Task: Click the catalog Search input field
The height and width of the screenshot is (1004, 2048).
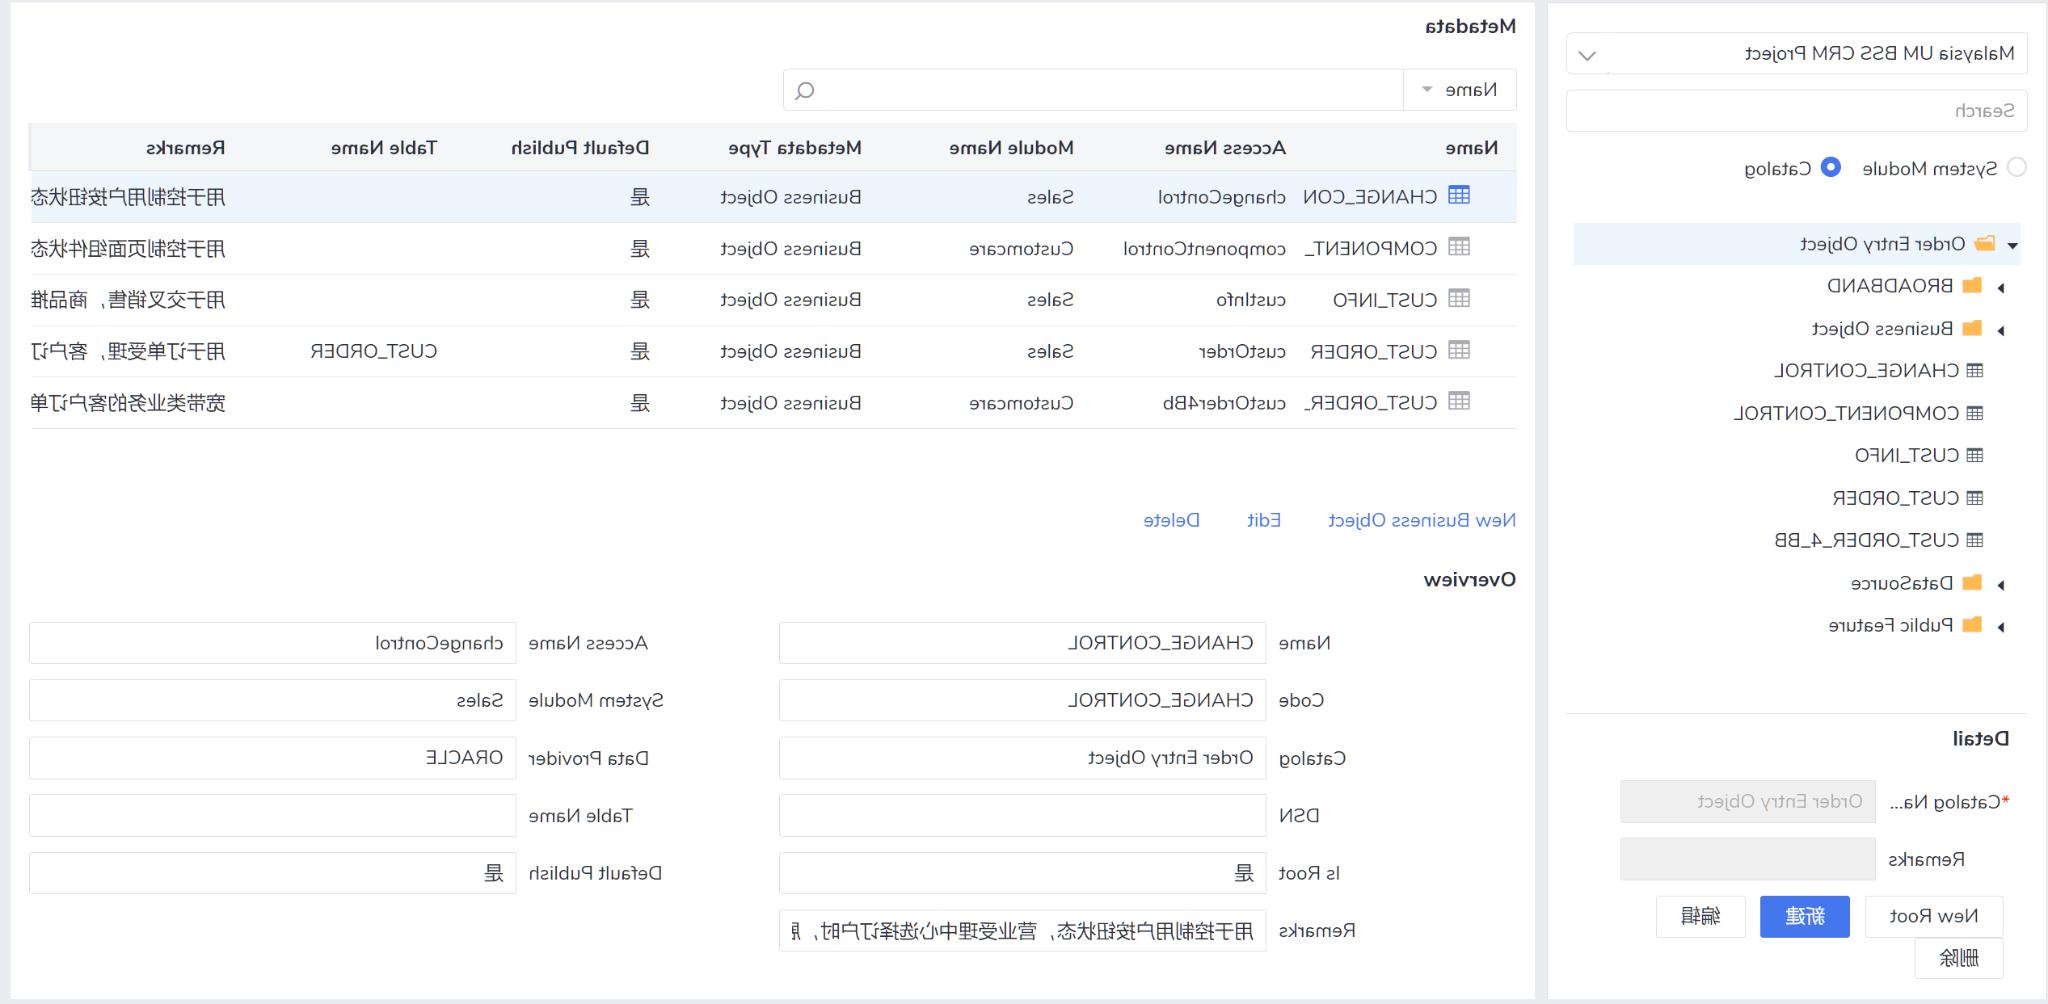Action: [1796, 111]
